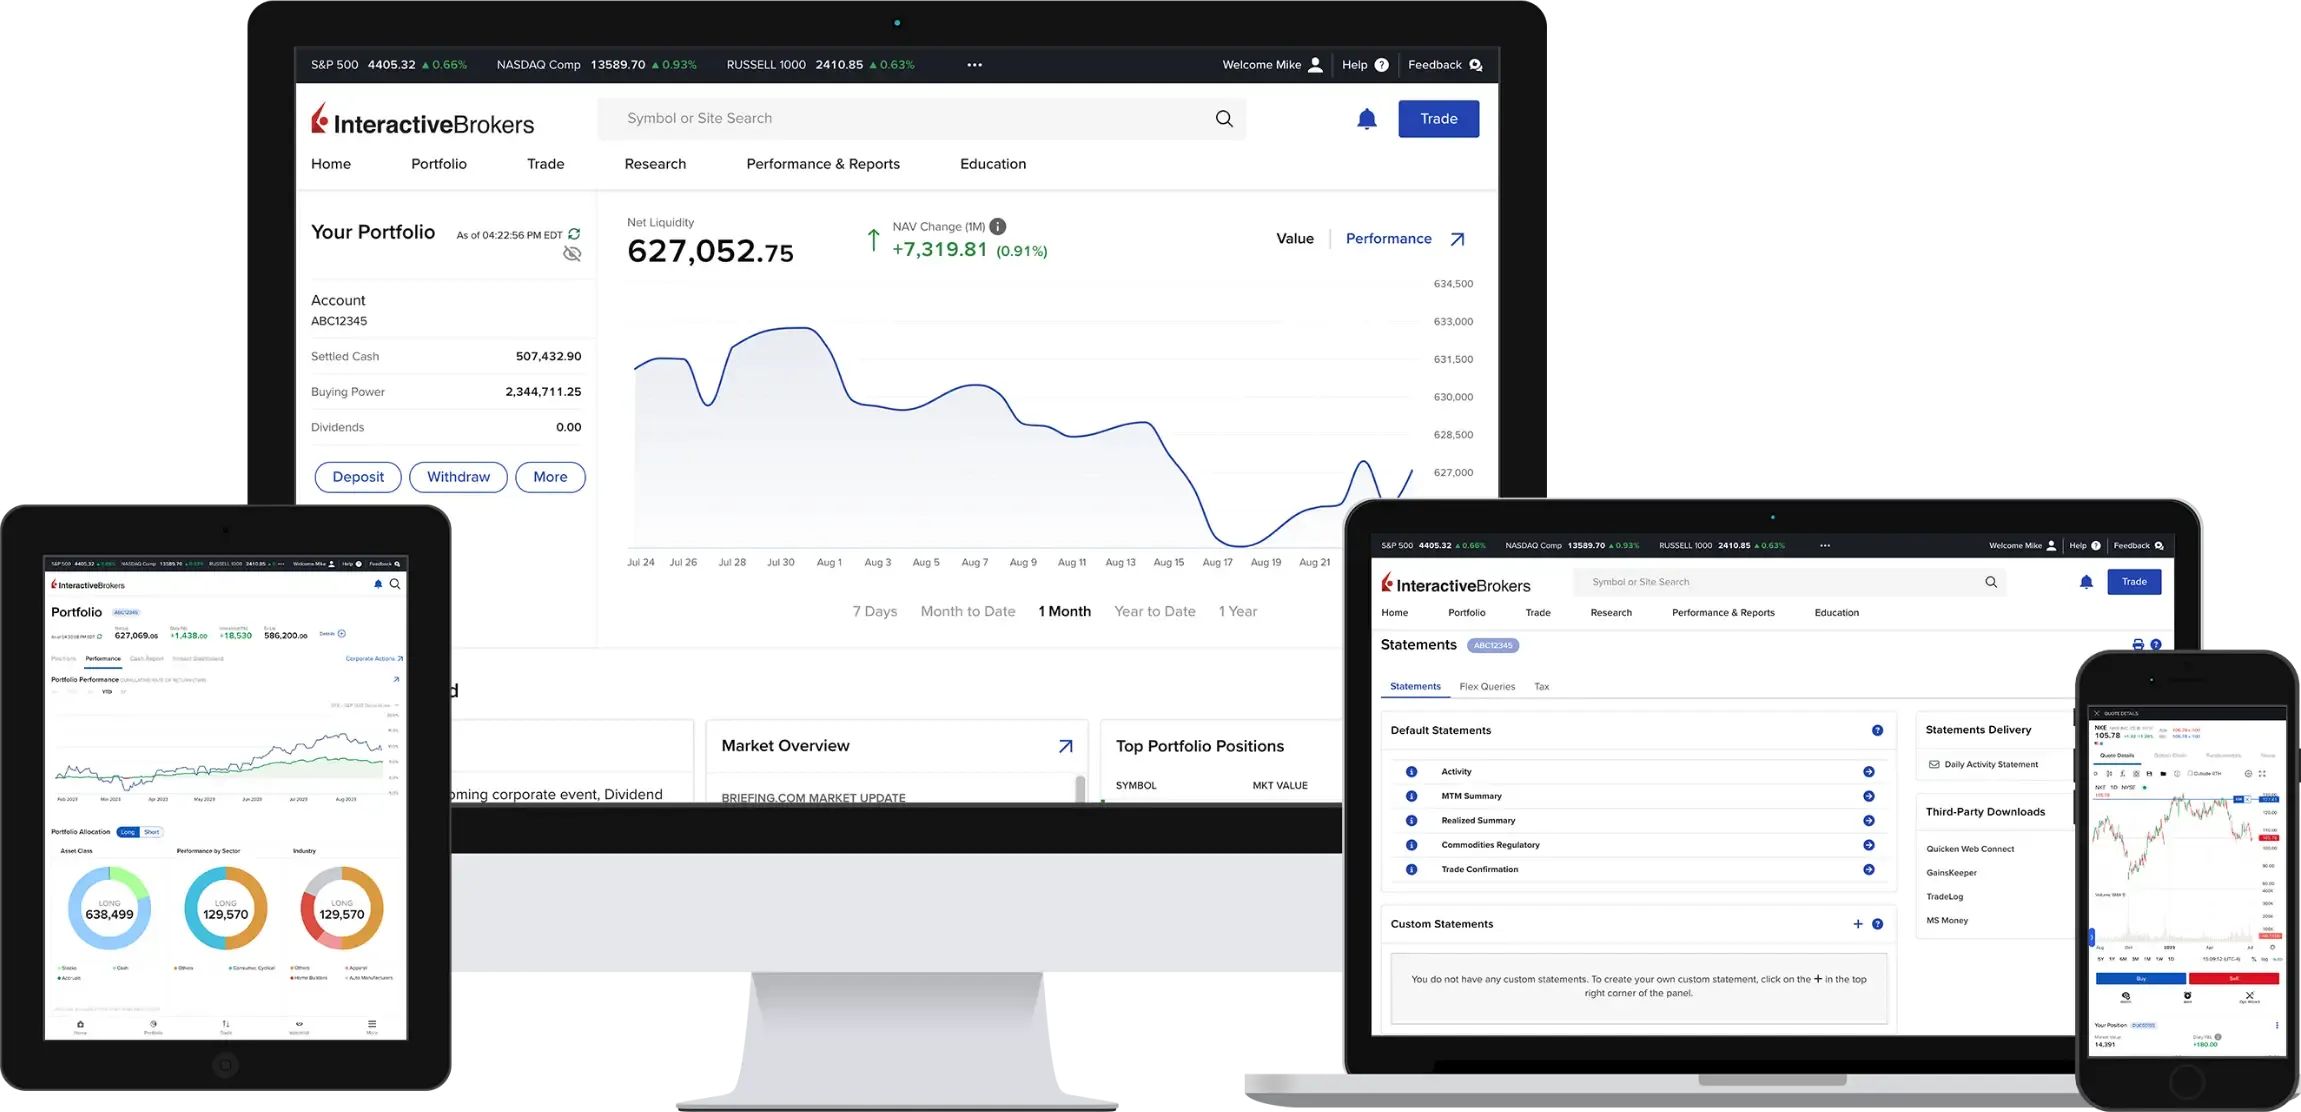Open the Trade menu item
Viewport: 2301px width, 1112px height.
[x=544, y=163]
